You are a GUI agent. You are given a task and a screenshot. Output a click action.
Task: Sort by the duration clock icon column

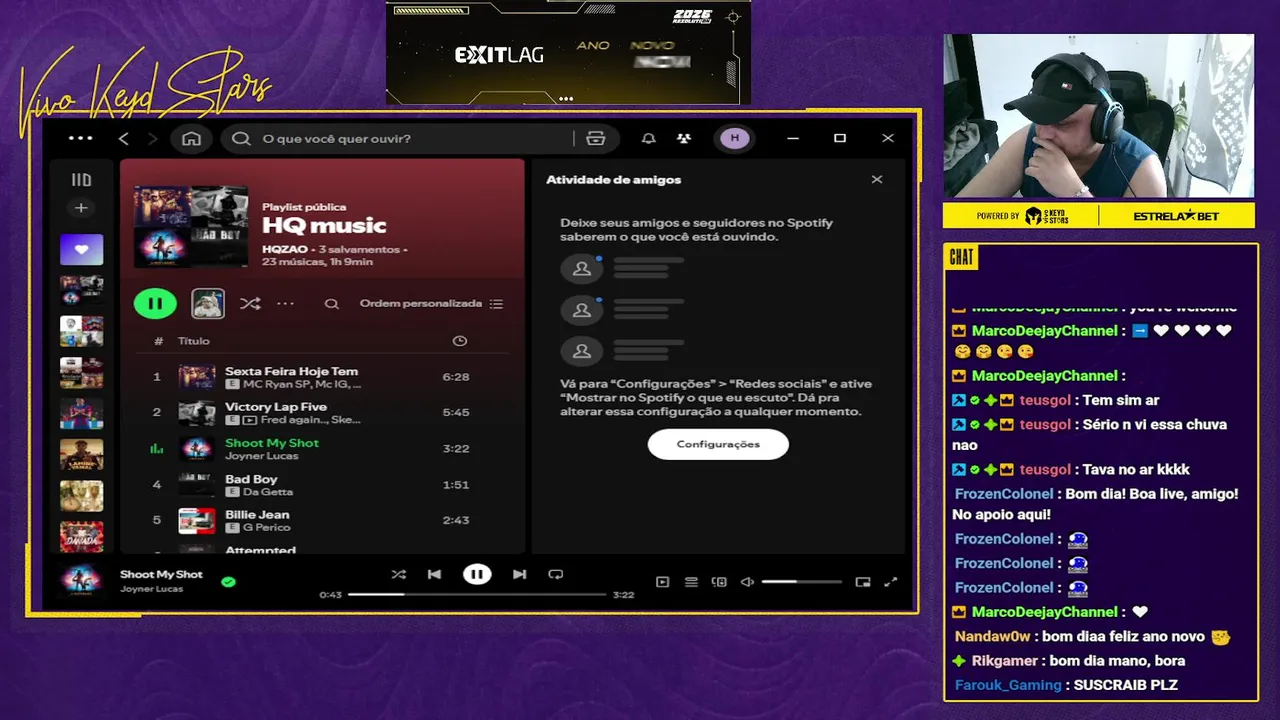460,341
